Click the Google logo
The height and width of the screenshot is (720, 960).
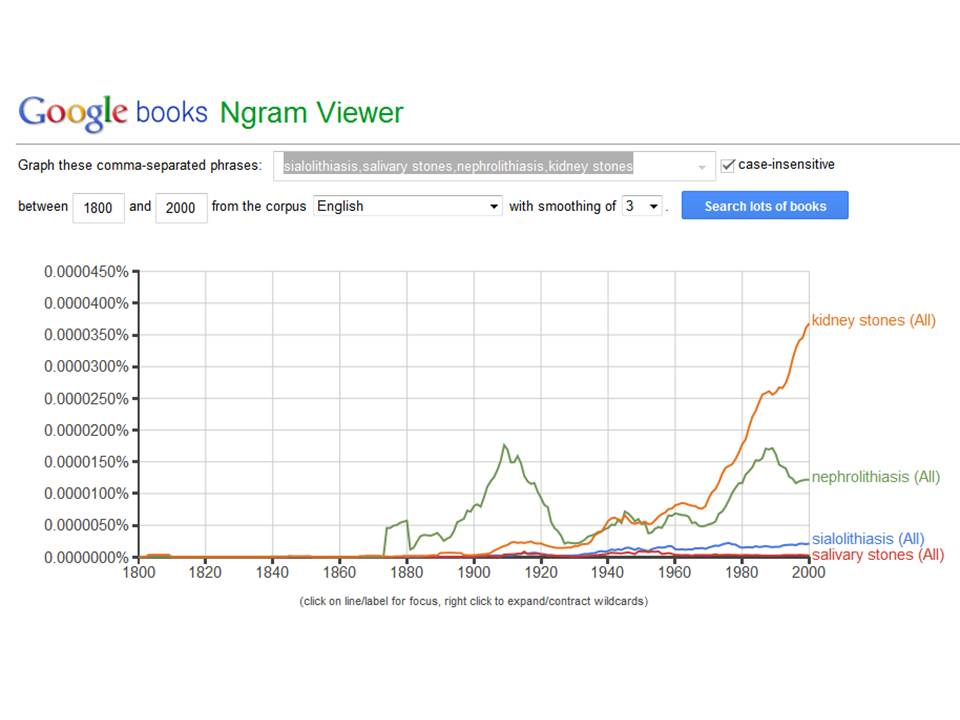[73, 113]
